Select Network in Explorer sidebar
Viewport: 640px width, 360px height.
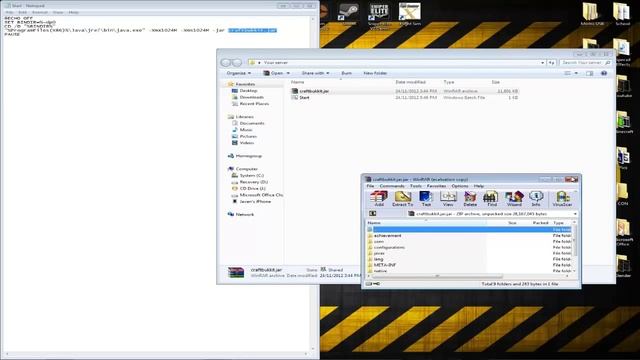244,214
